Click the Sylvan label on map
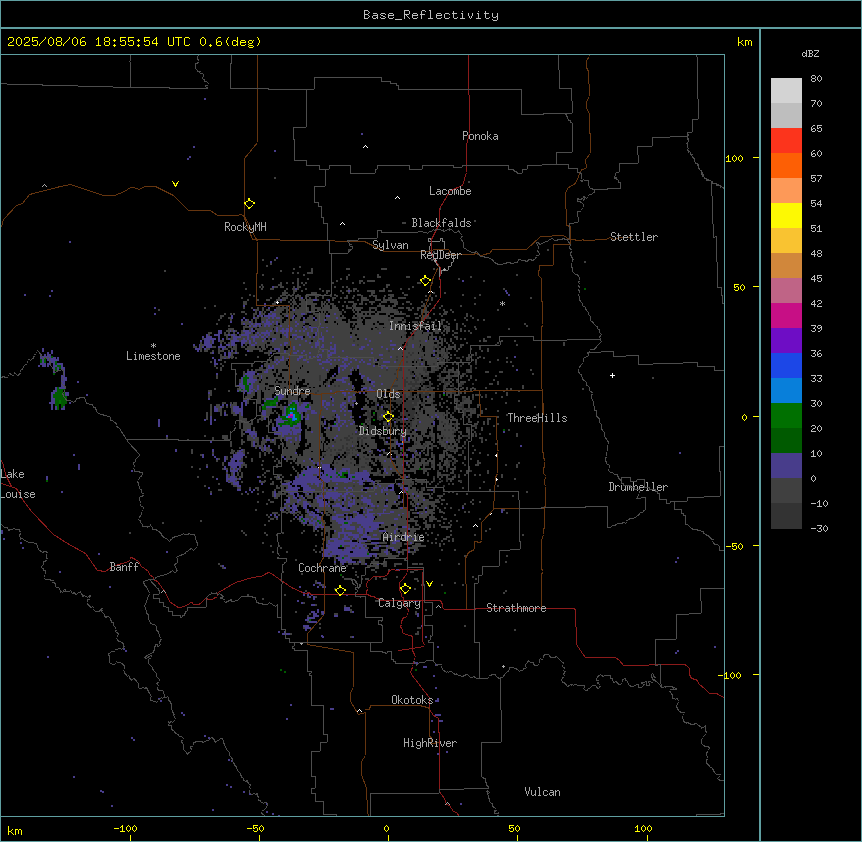Image resolution: width=862 pixels, height=842 pixels. point(390,245)
